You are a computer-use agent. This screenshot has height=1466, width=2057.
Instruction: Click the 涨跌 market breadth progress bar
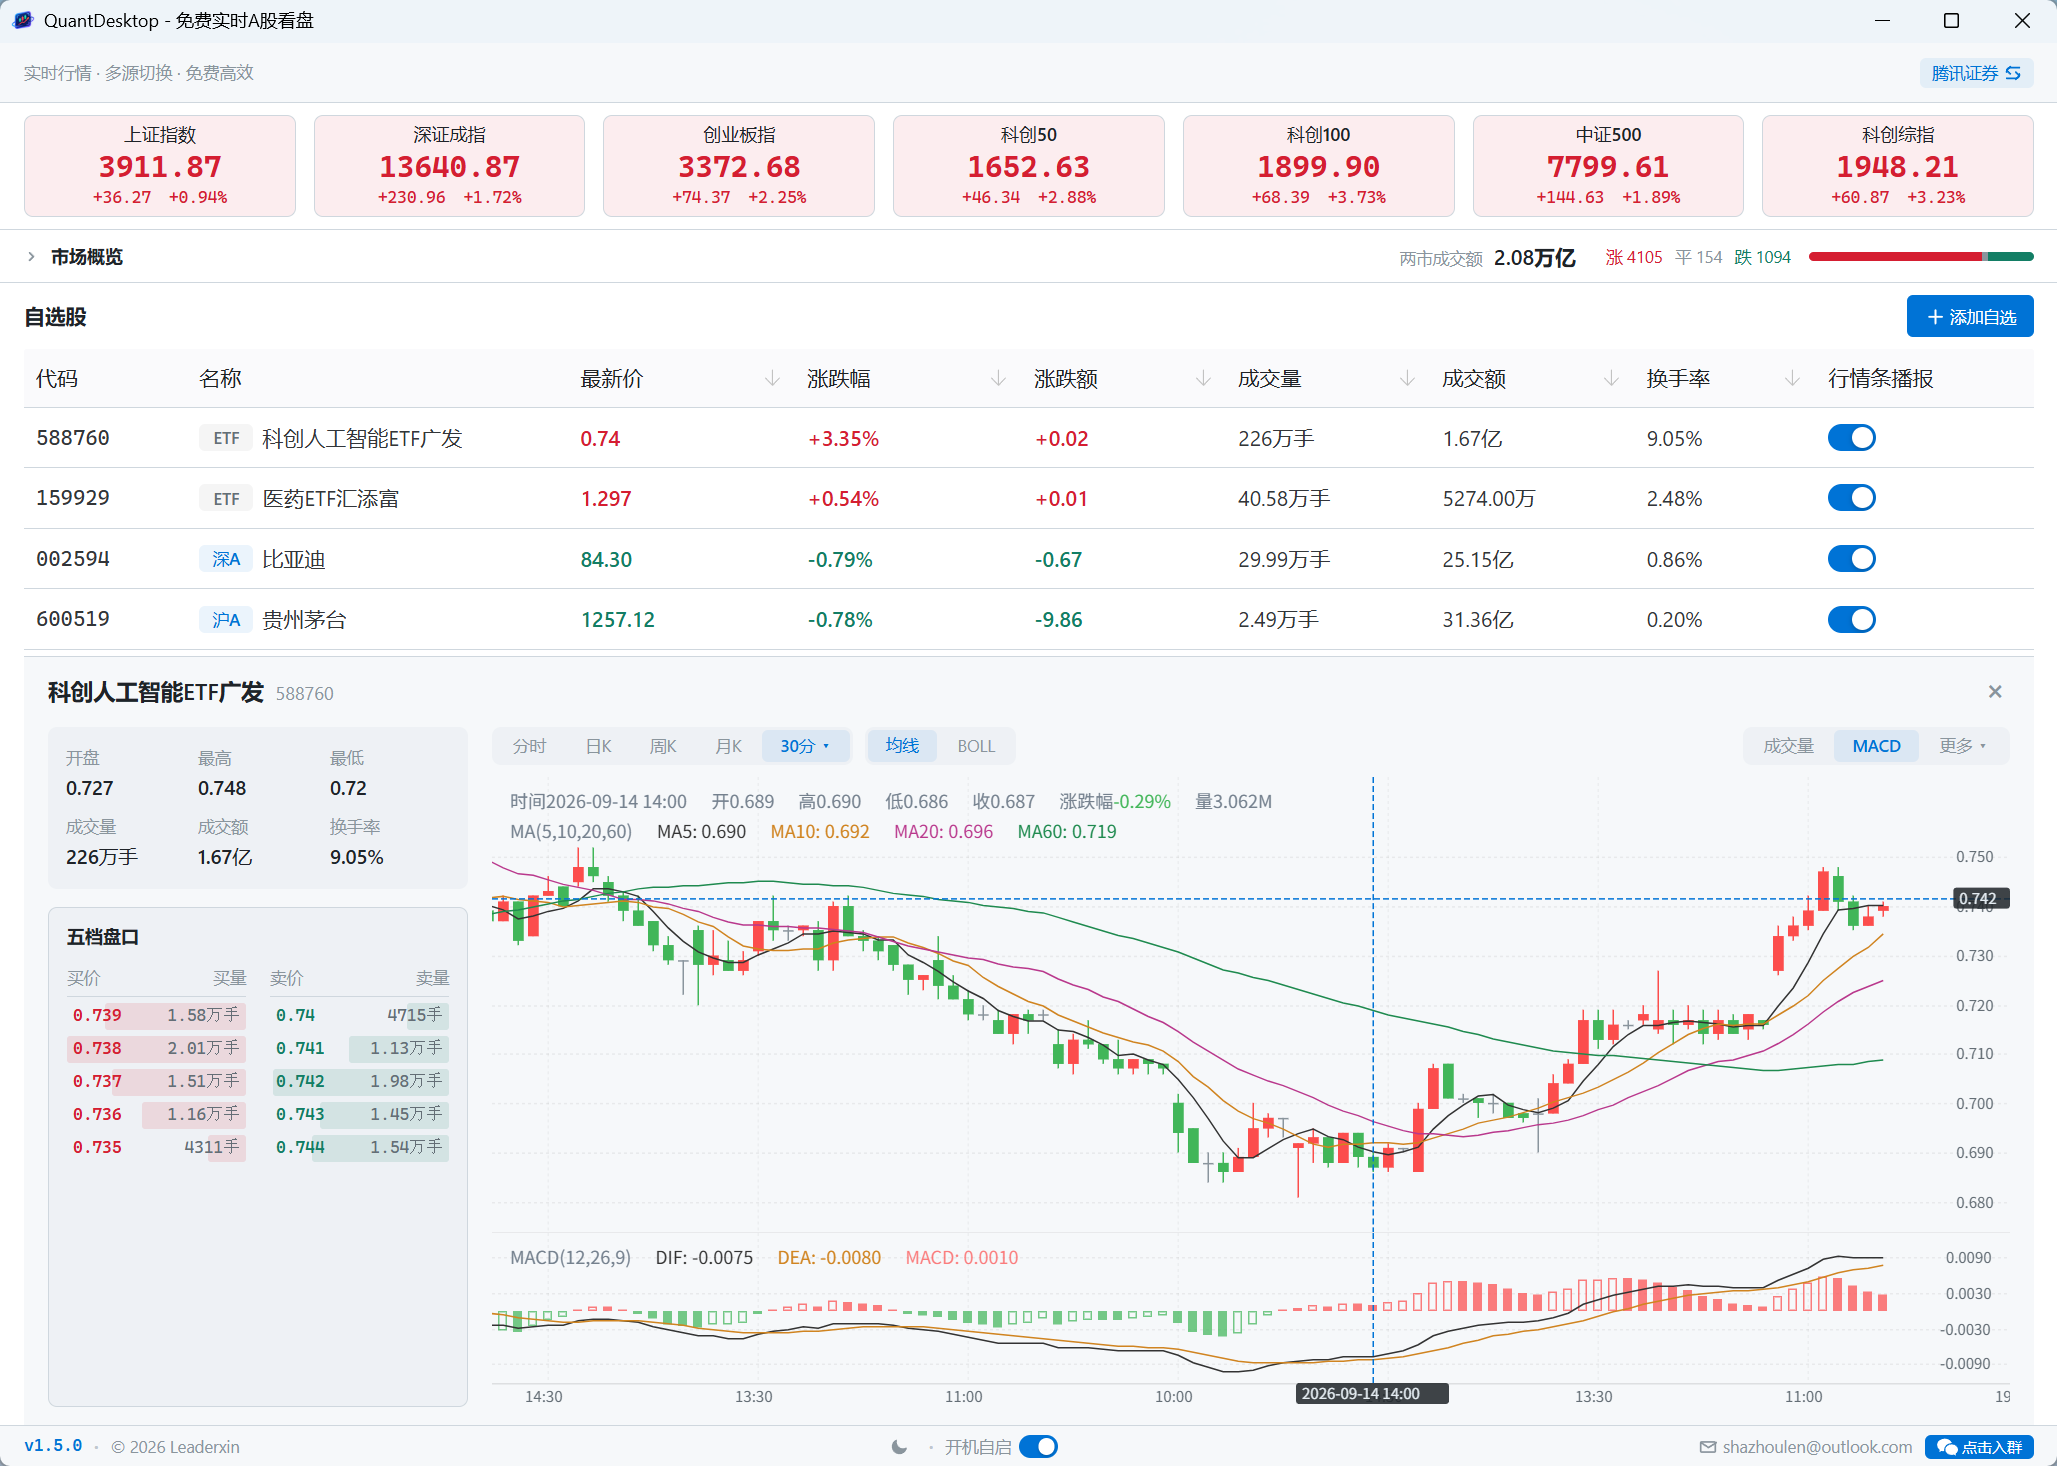point(1921,257)
